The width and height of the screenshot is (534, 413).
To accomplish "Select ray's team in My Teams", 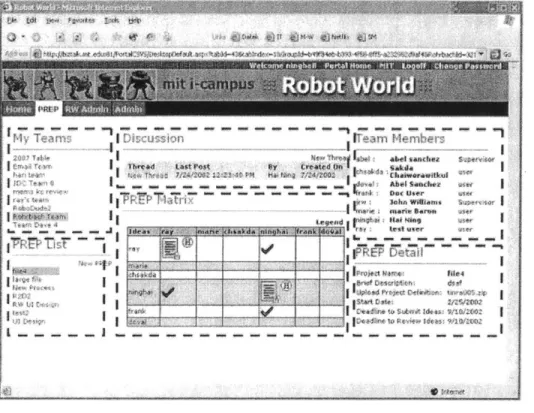I will (31, 200).
